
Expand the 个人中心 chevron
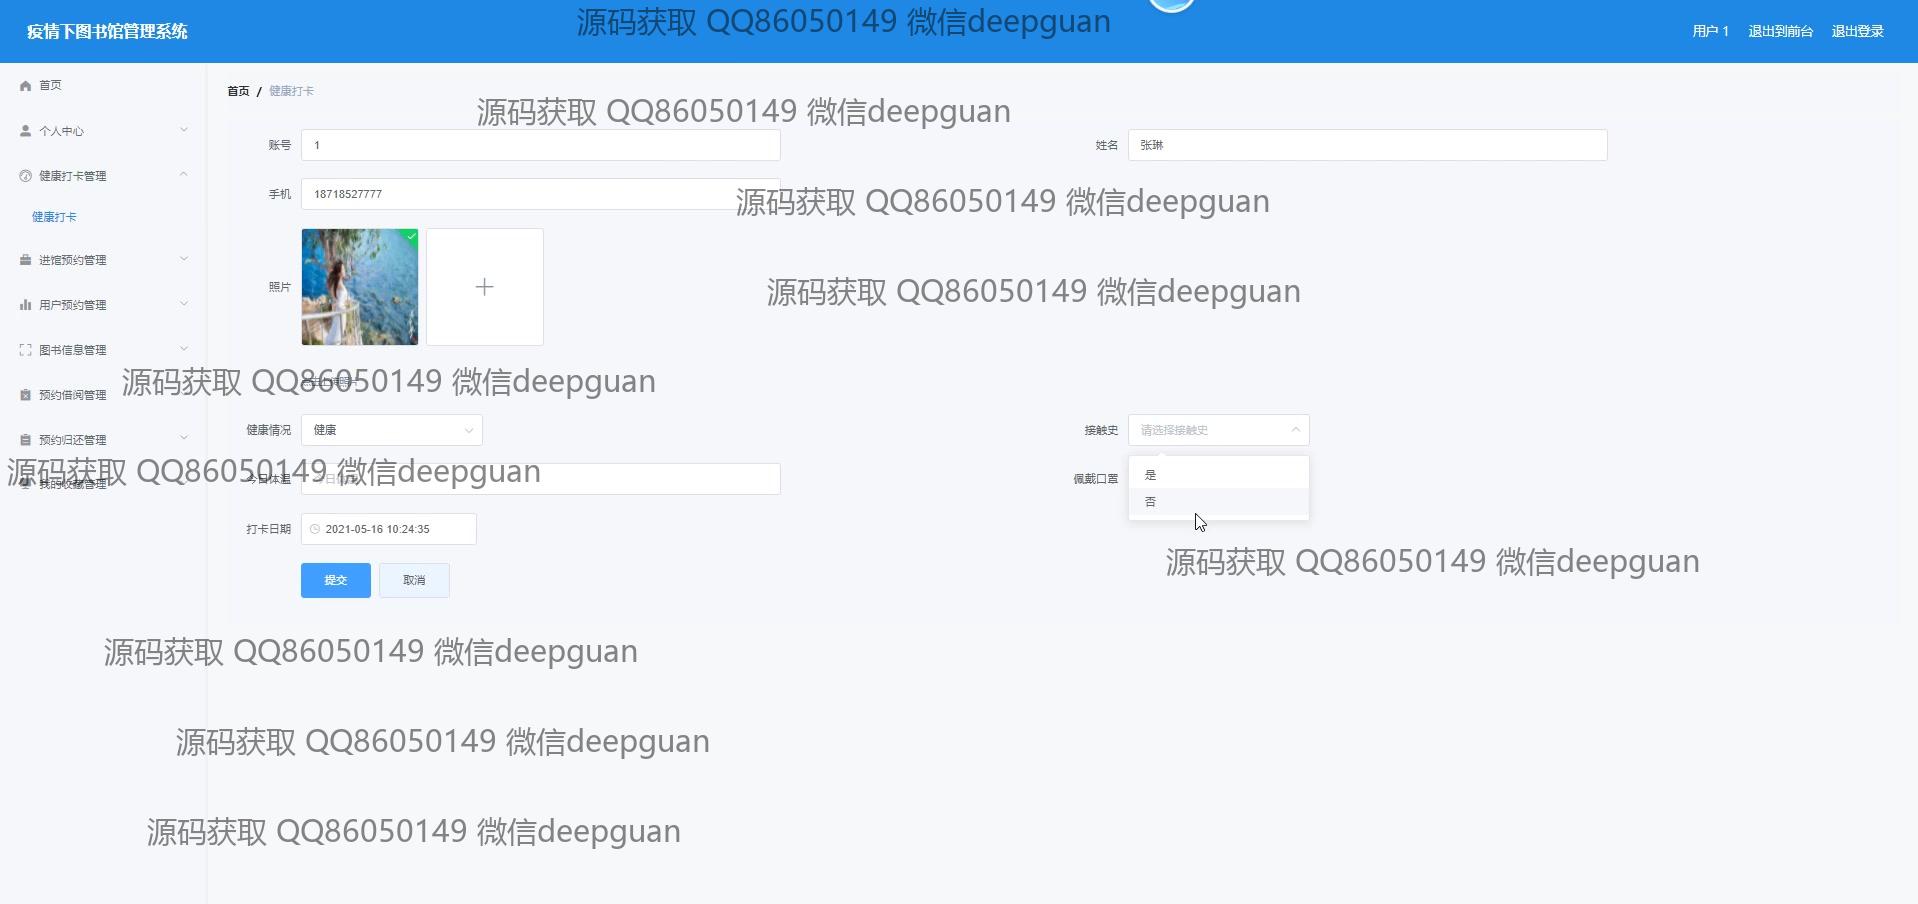(184, 130)
